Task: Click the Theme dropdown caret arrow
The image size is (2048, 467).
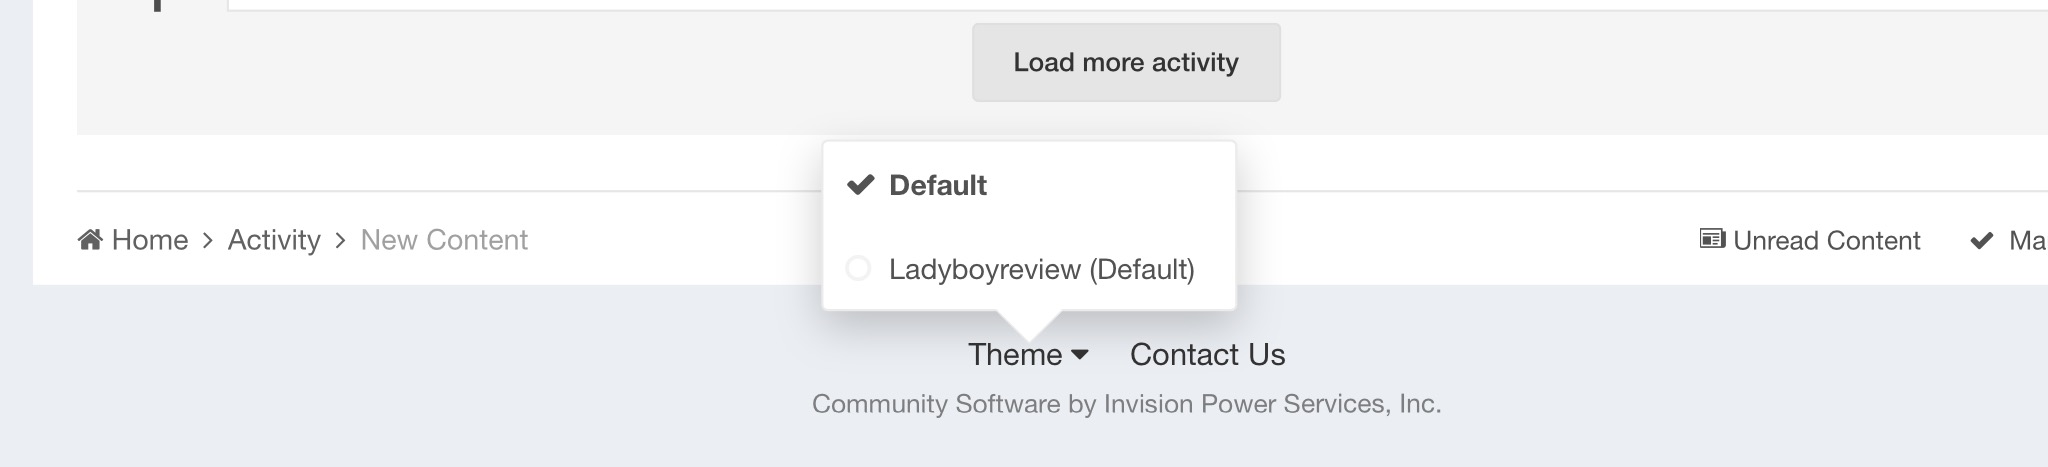Action: click(x=1080, y=355)
